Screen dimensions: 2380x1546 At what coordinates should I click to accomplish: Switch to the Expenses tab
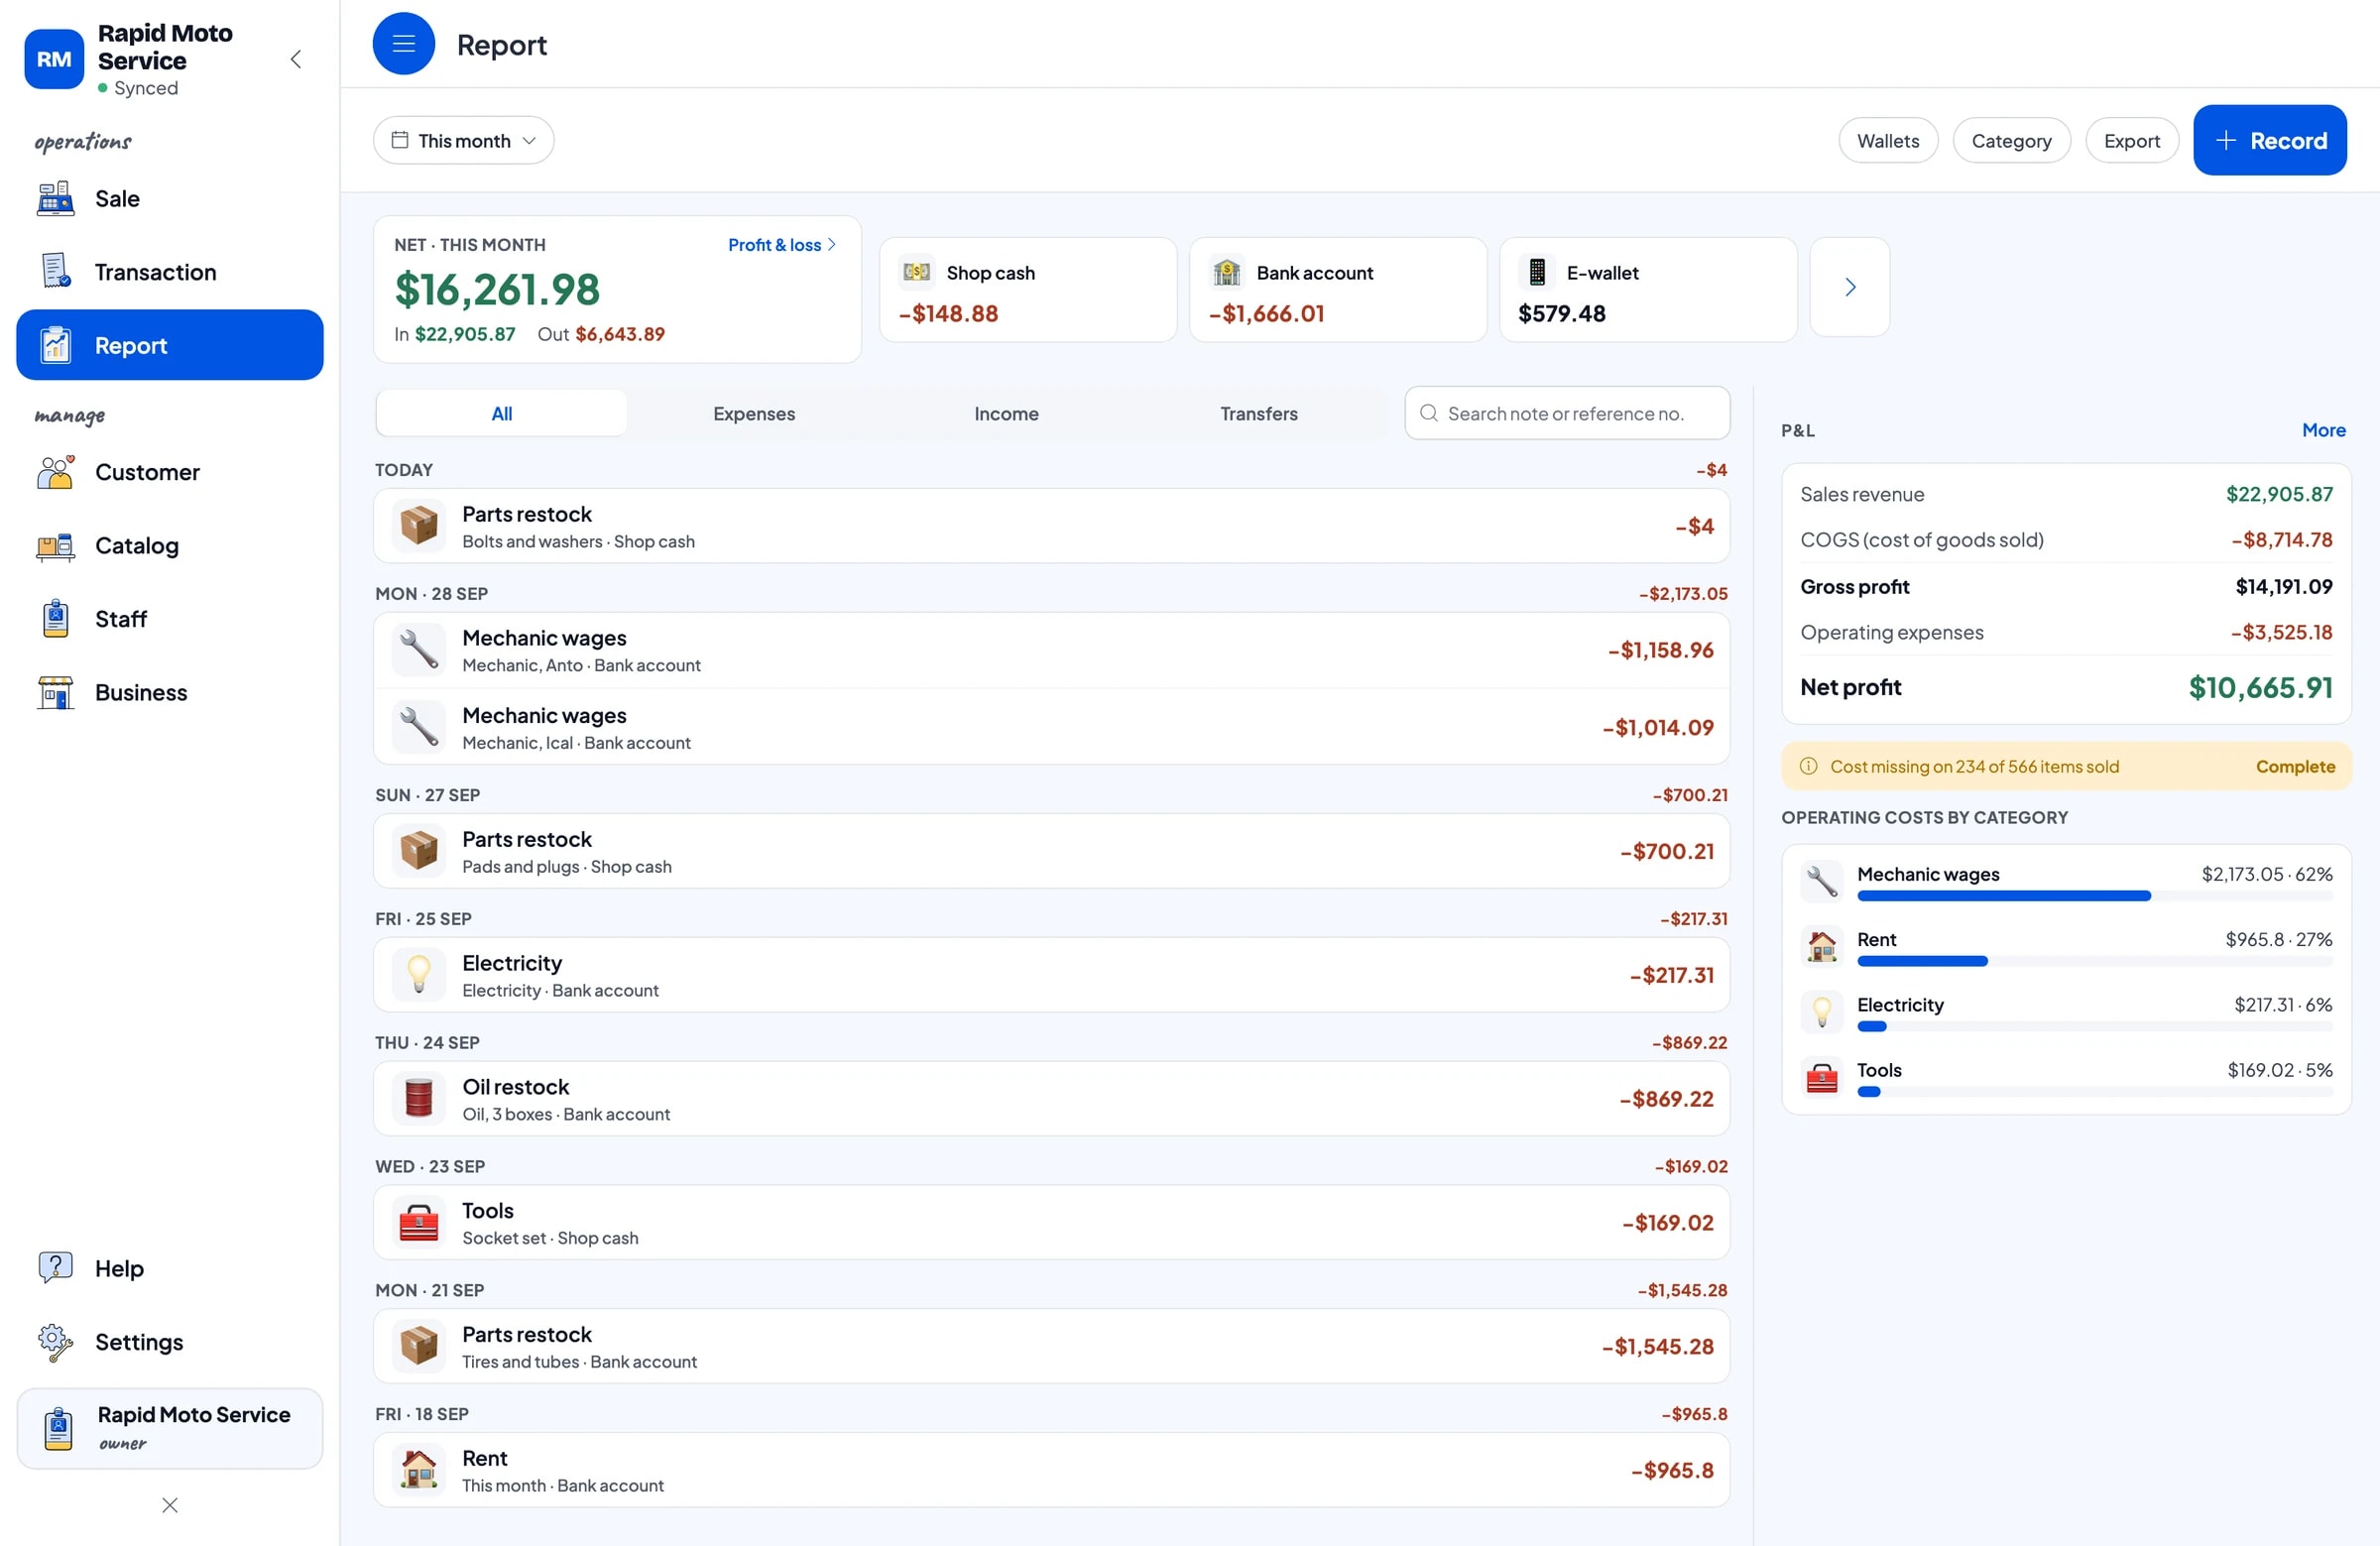pyautogui.click(x=754, y=414)
